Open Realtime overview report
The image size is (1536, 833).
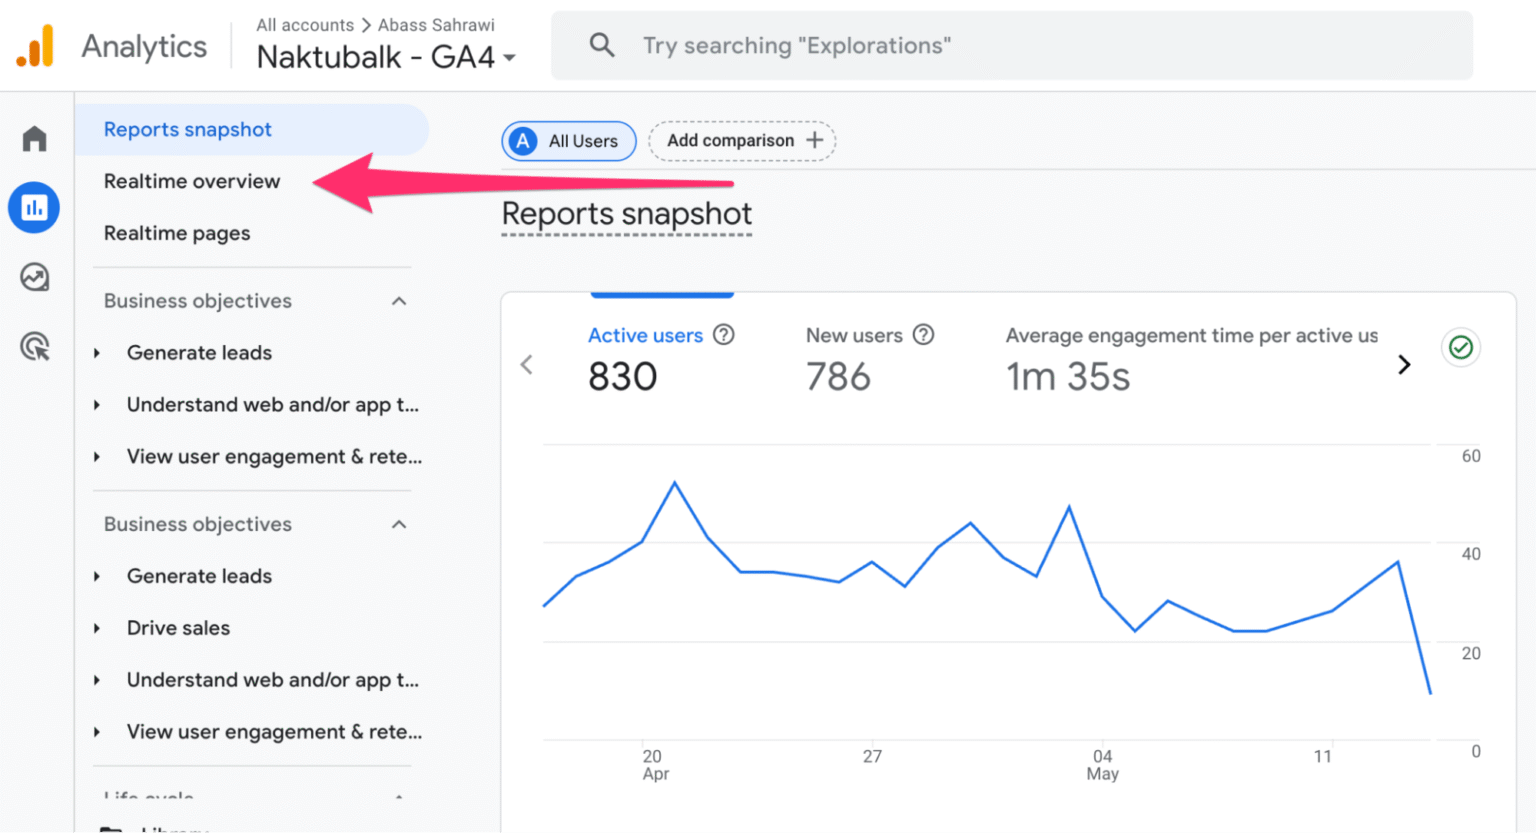click(x=192, y=181)
